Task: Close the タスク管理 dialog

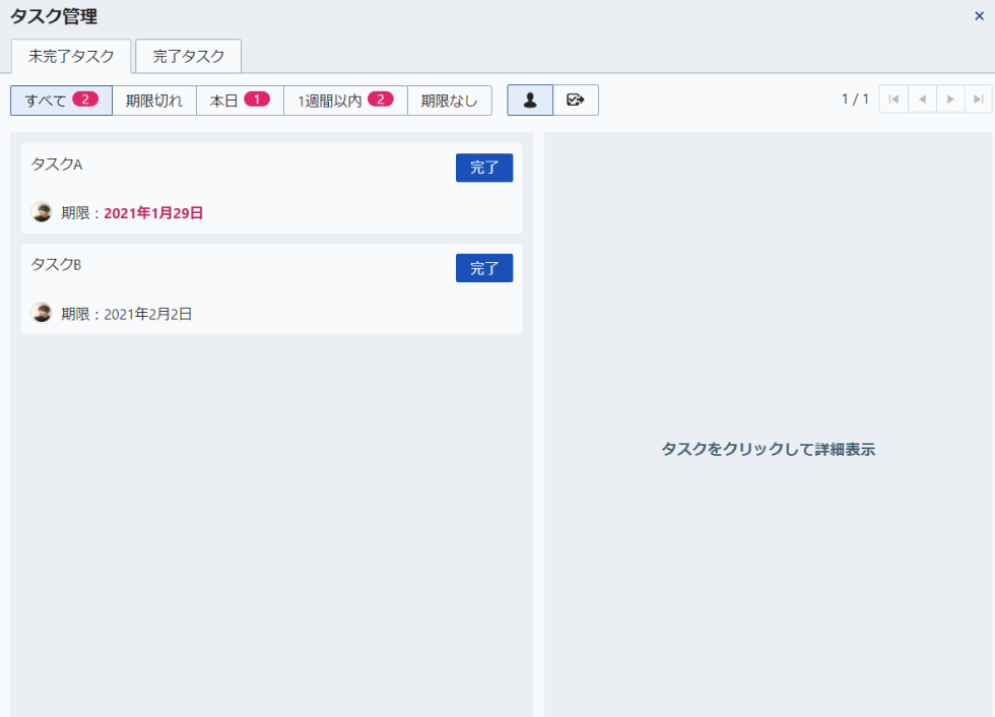Action: 979,16
